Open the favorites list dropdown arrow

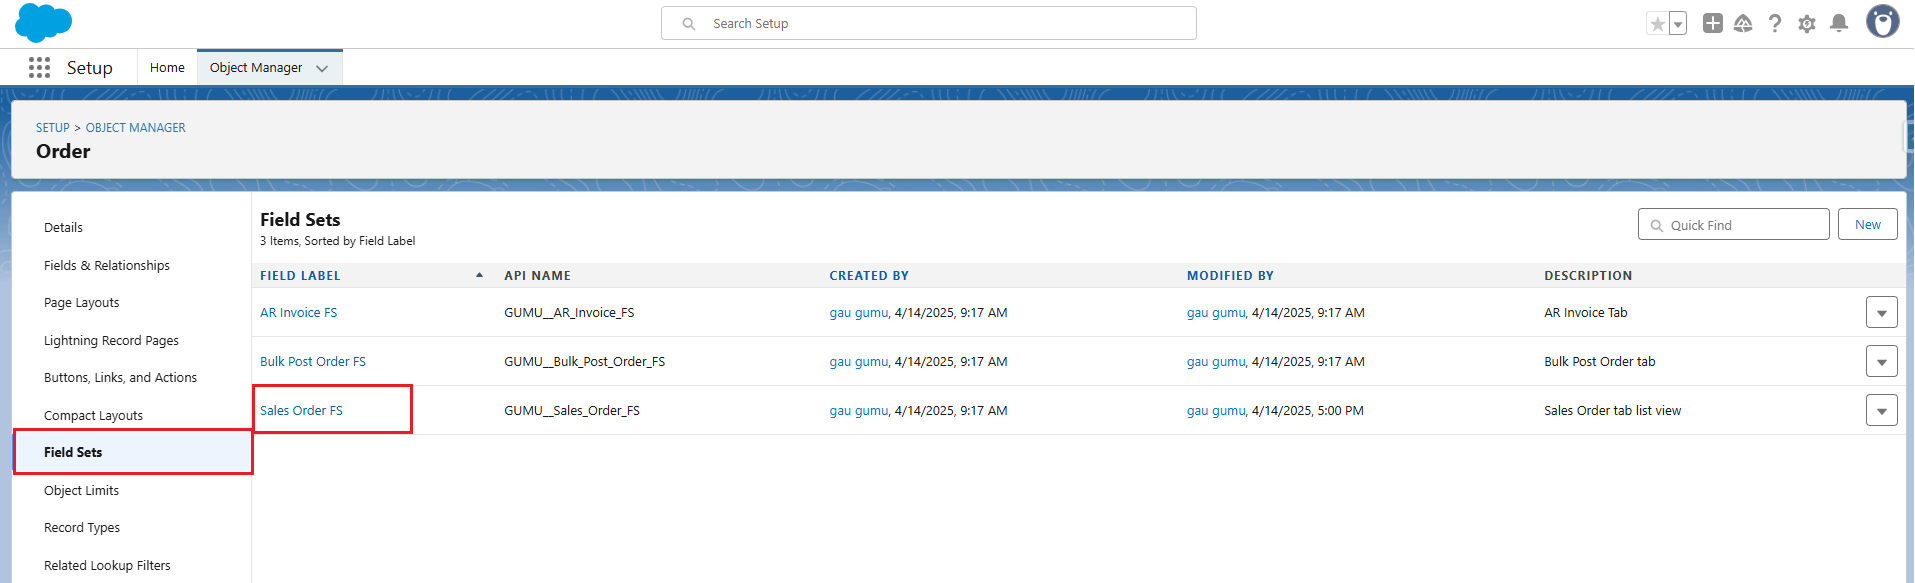[1678, 24]
